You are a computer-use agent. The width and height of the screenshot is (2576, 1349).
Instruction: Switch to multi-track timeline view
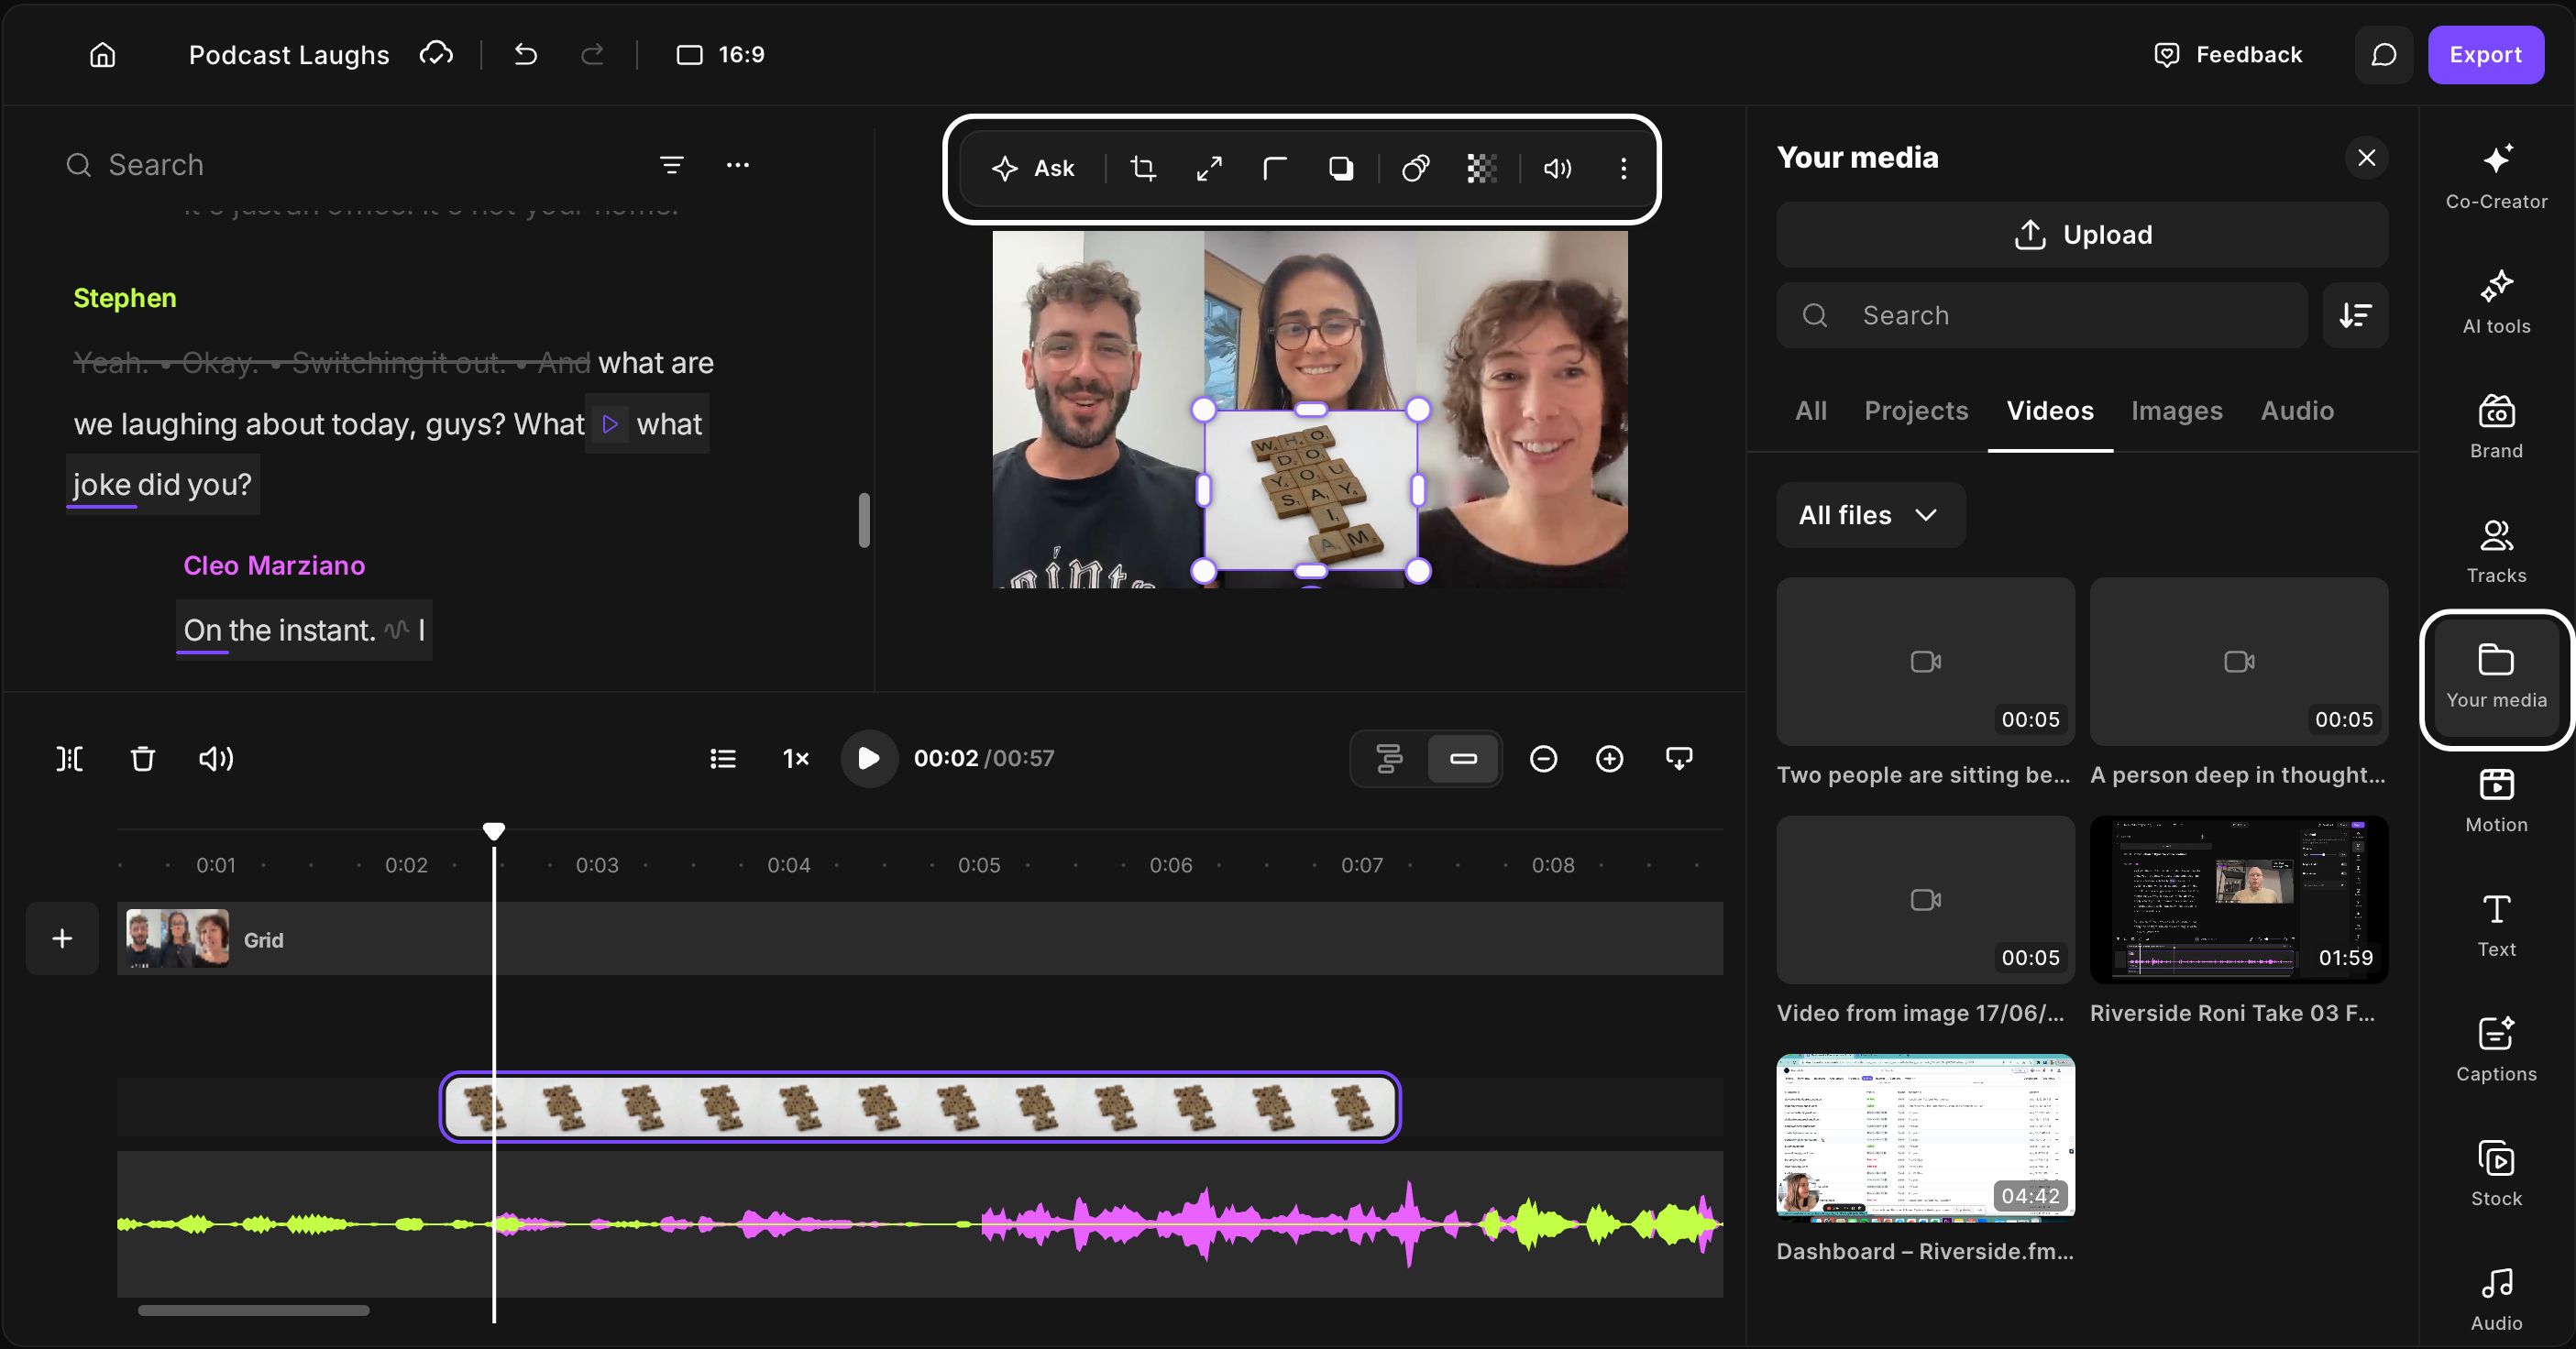coord(1389,759)
